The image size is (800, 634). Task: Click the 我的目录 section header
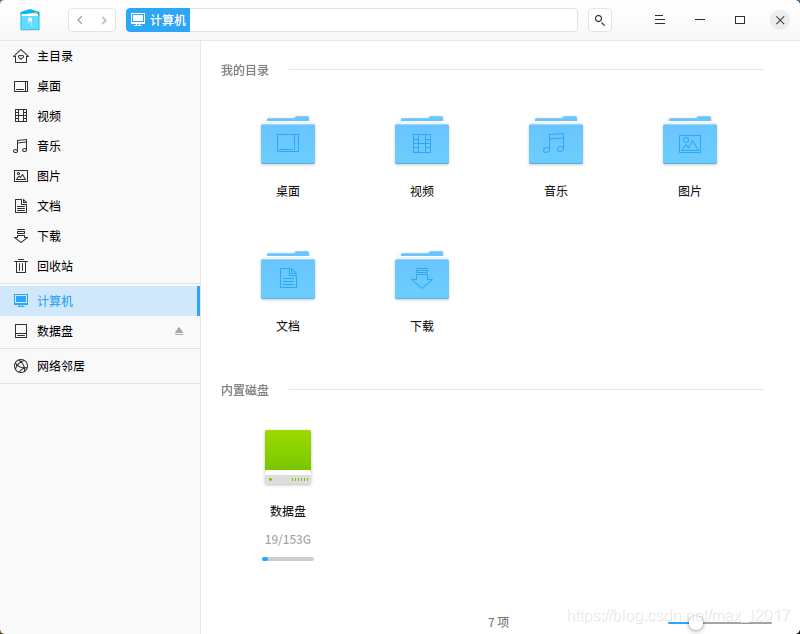245,70
